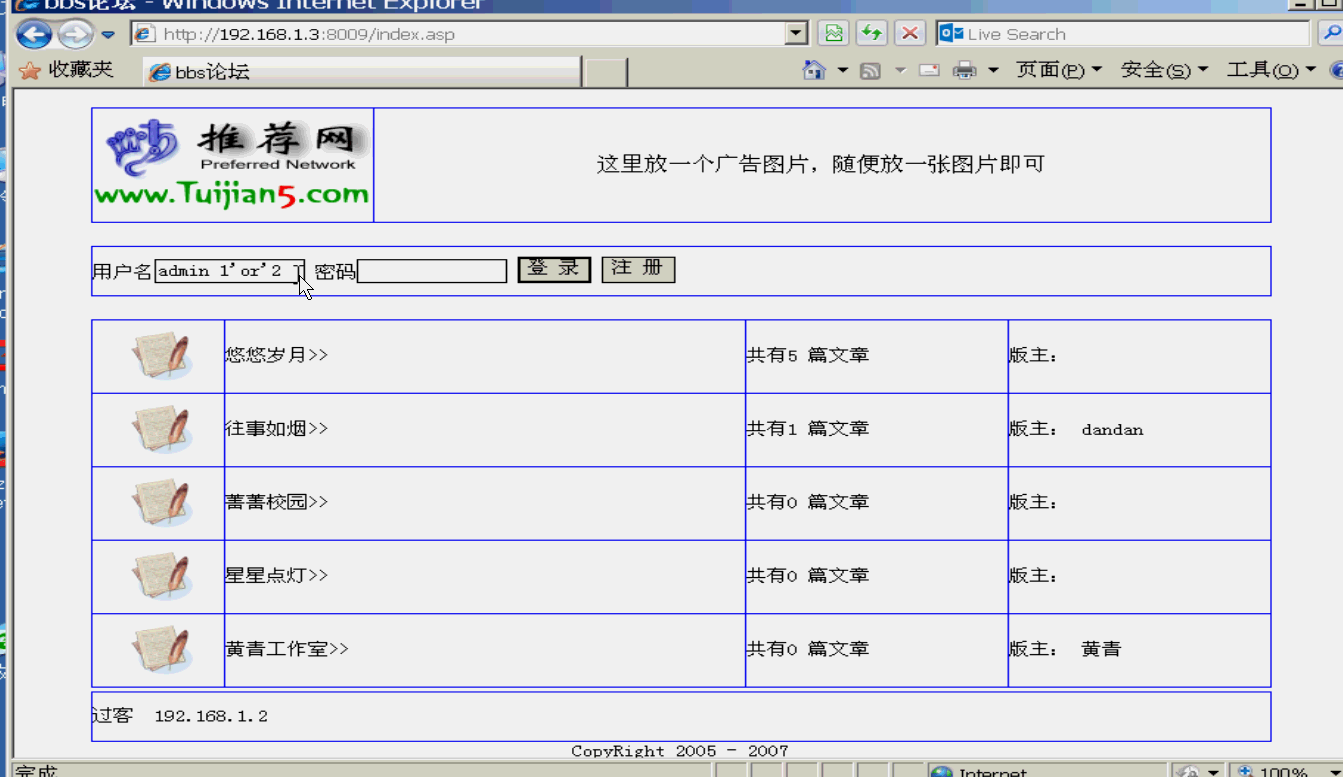
Task: Click the 登录 login button
Action: click(554, 269)
